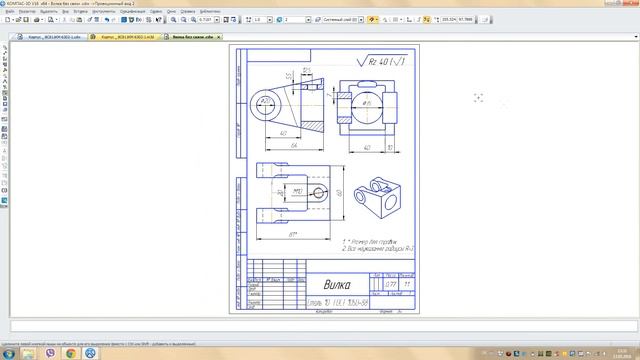Open the zoom scale dropdown arrow

tap(217, 20)
